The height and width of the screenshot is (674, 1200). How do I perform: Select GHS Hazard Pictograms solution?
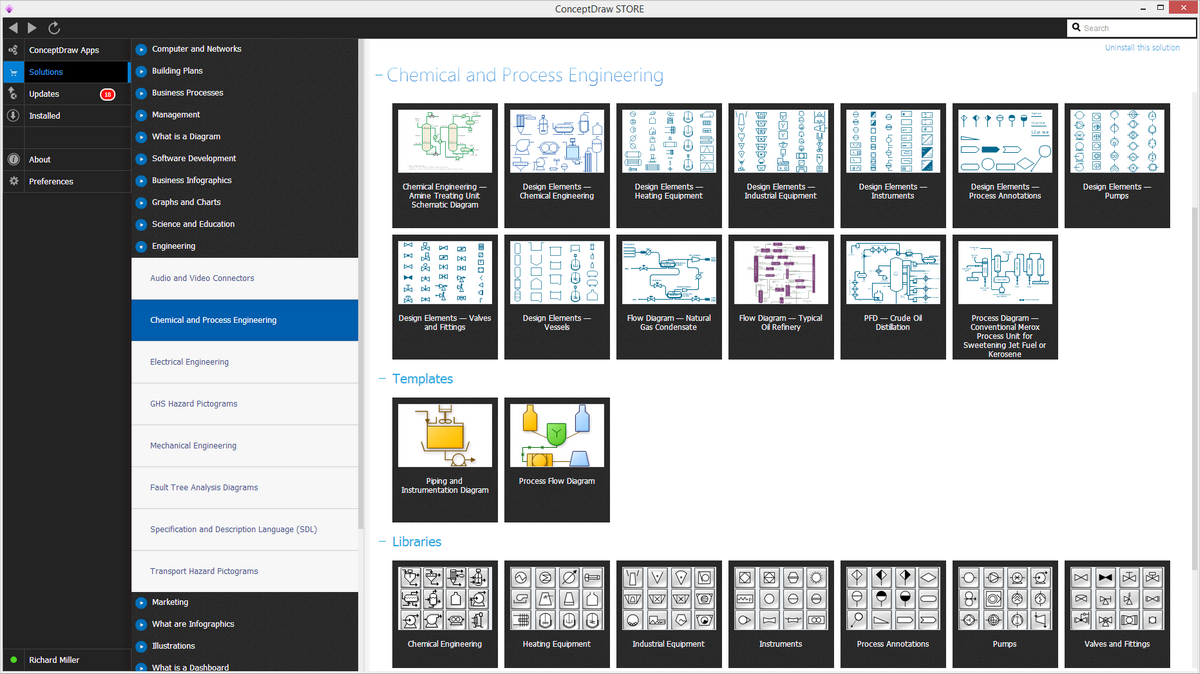pyautogui.click(x=245, y=404)
